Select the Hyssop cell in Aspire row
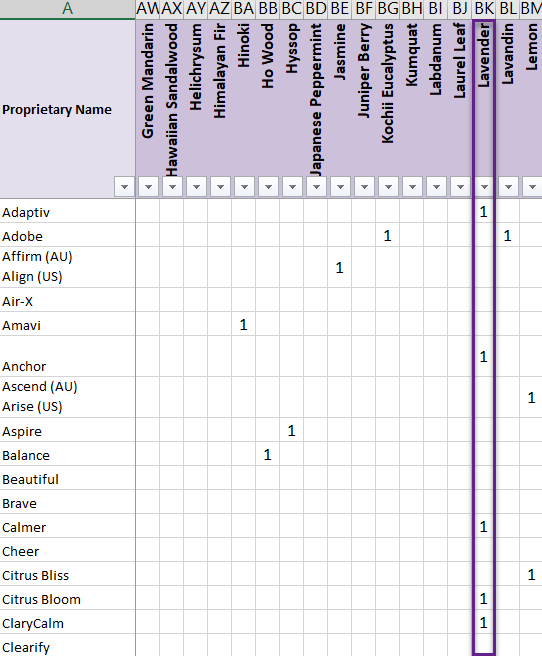The image size is (542, 656). [x=291, y=430]
